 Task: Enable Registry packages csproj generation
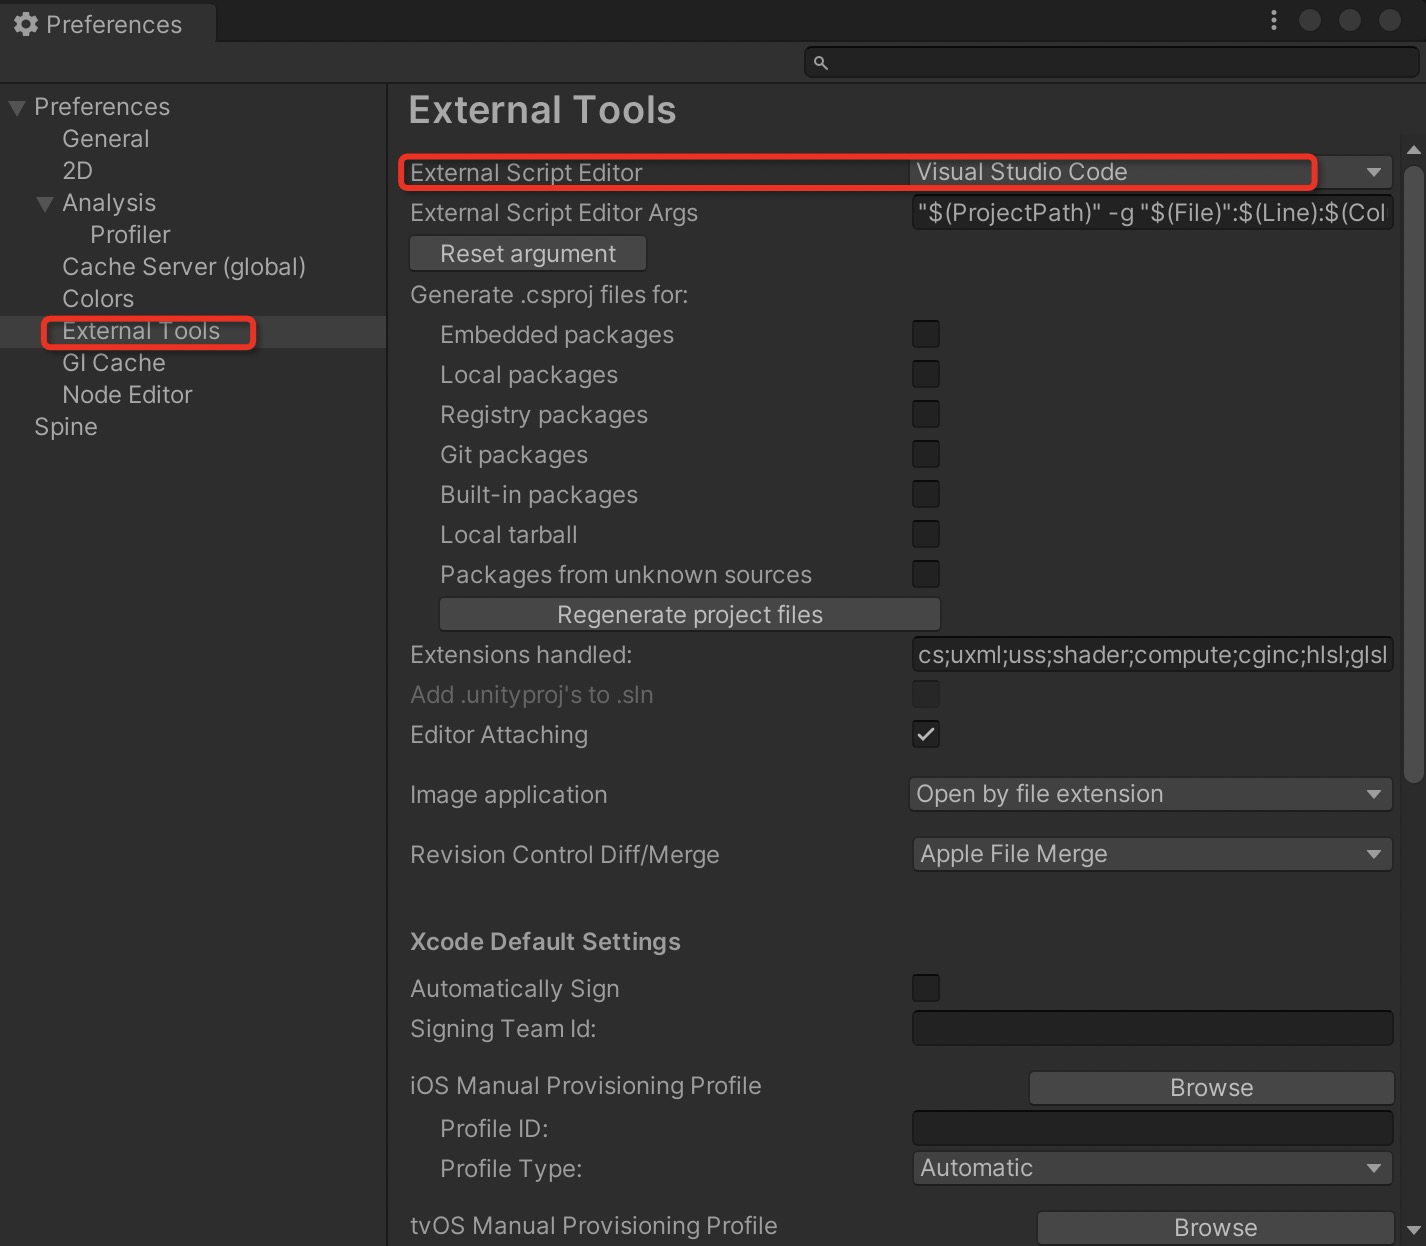[926, 414]
